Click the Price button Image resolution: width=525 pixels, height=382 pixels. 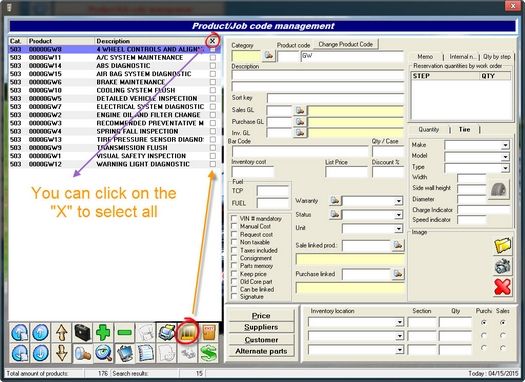pos(261,316)
